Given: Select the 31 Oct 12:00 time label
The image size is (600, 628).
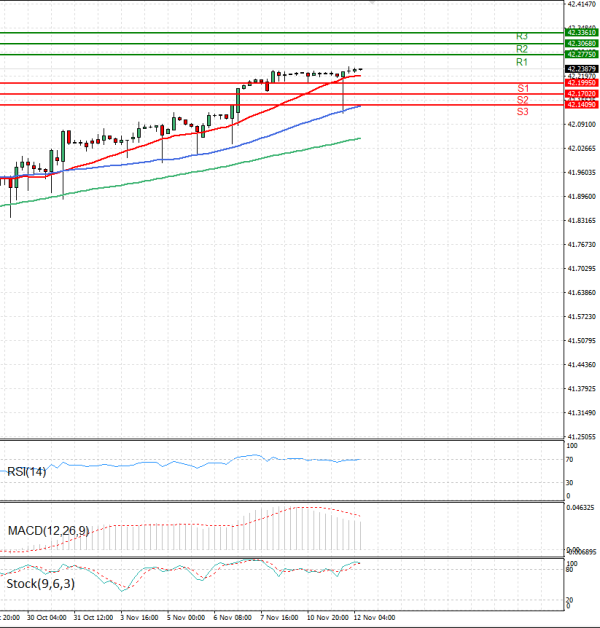Looking at the screenshot, I should tap(91, 617).
